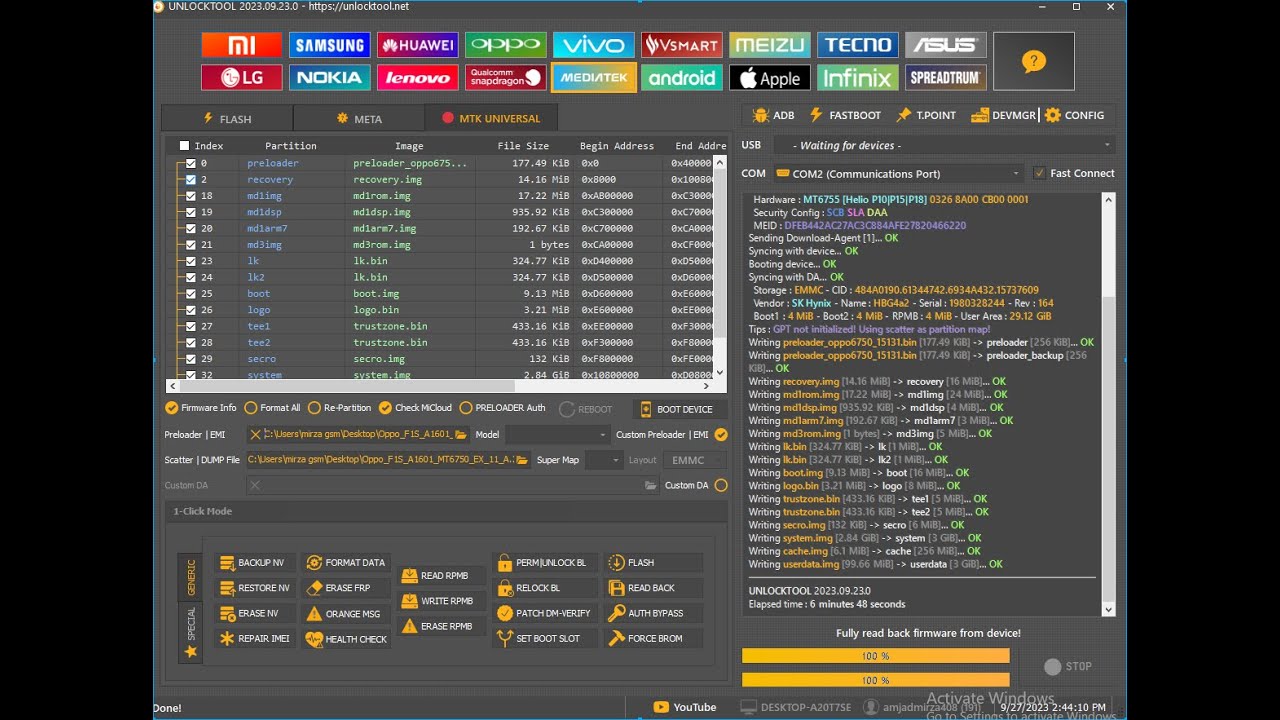Open the Layout EMMC dropdown
The height and width of the screenshot is (720, 1280).
[x=696, y=460]
